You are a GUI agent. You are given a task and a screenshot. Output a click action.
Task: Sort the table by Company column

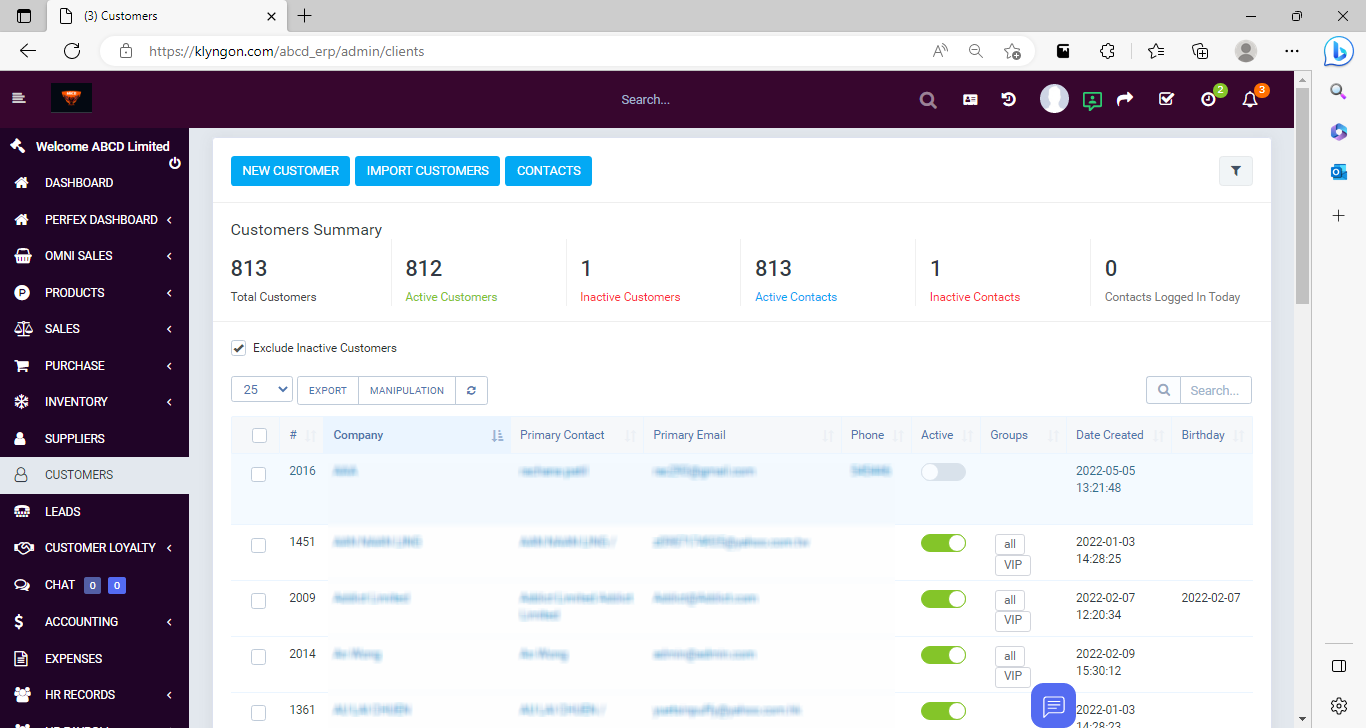click(417, 435)
